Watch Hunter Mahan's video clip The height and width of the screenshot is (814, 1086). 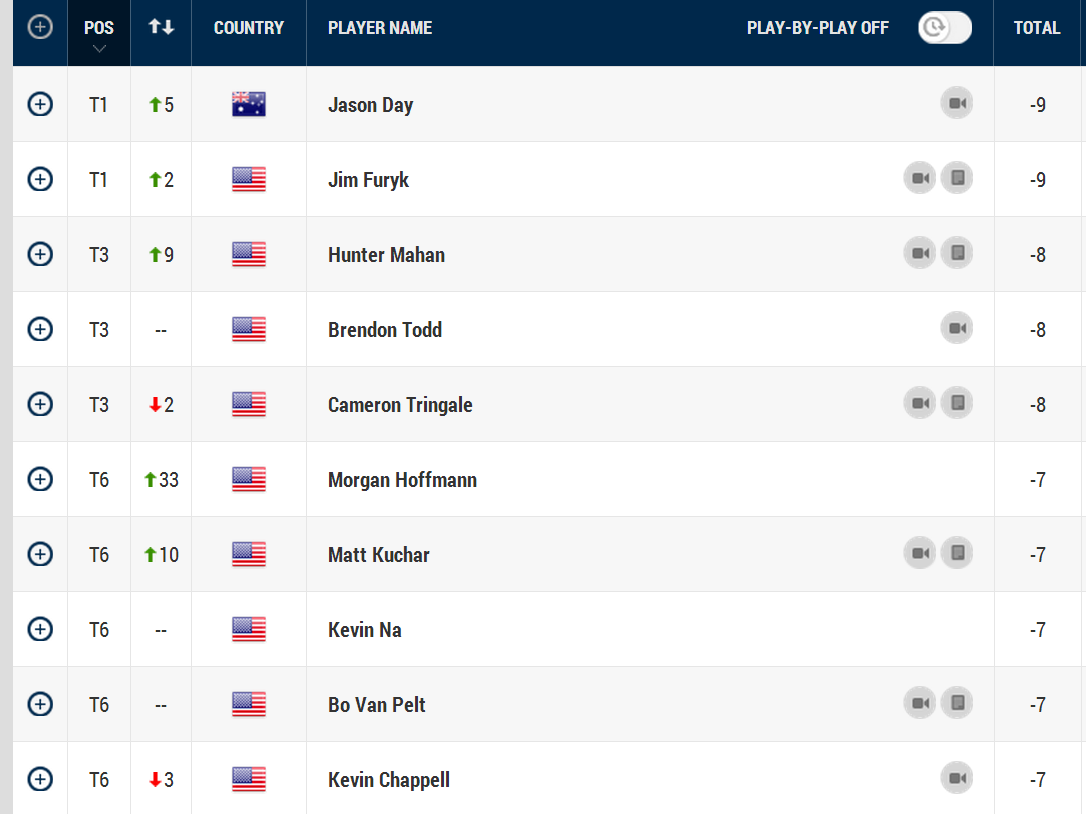(920, 253)
